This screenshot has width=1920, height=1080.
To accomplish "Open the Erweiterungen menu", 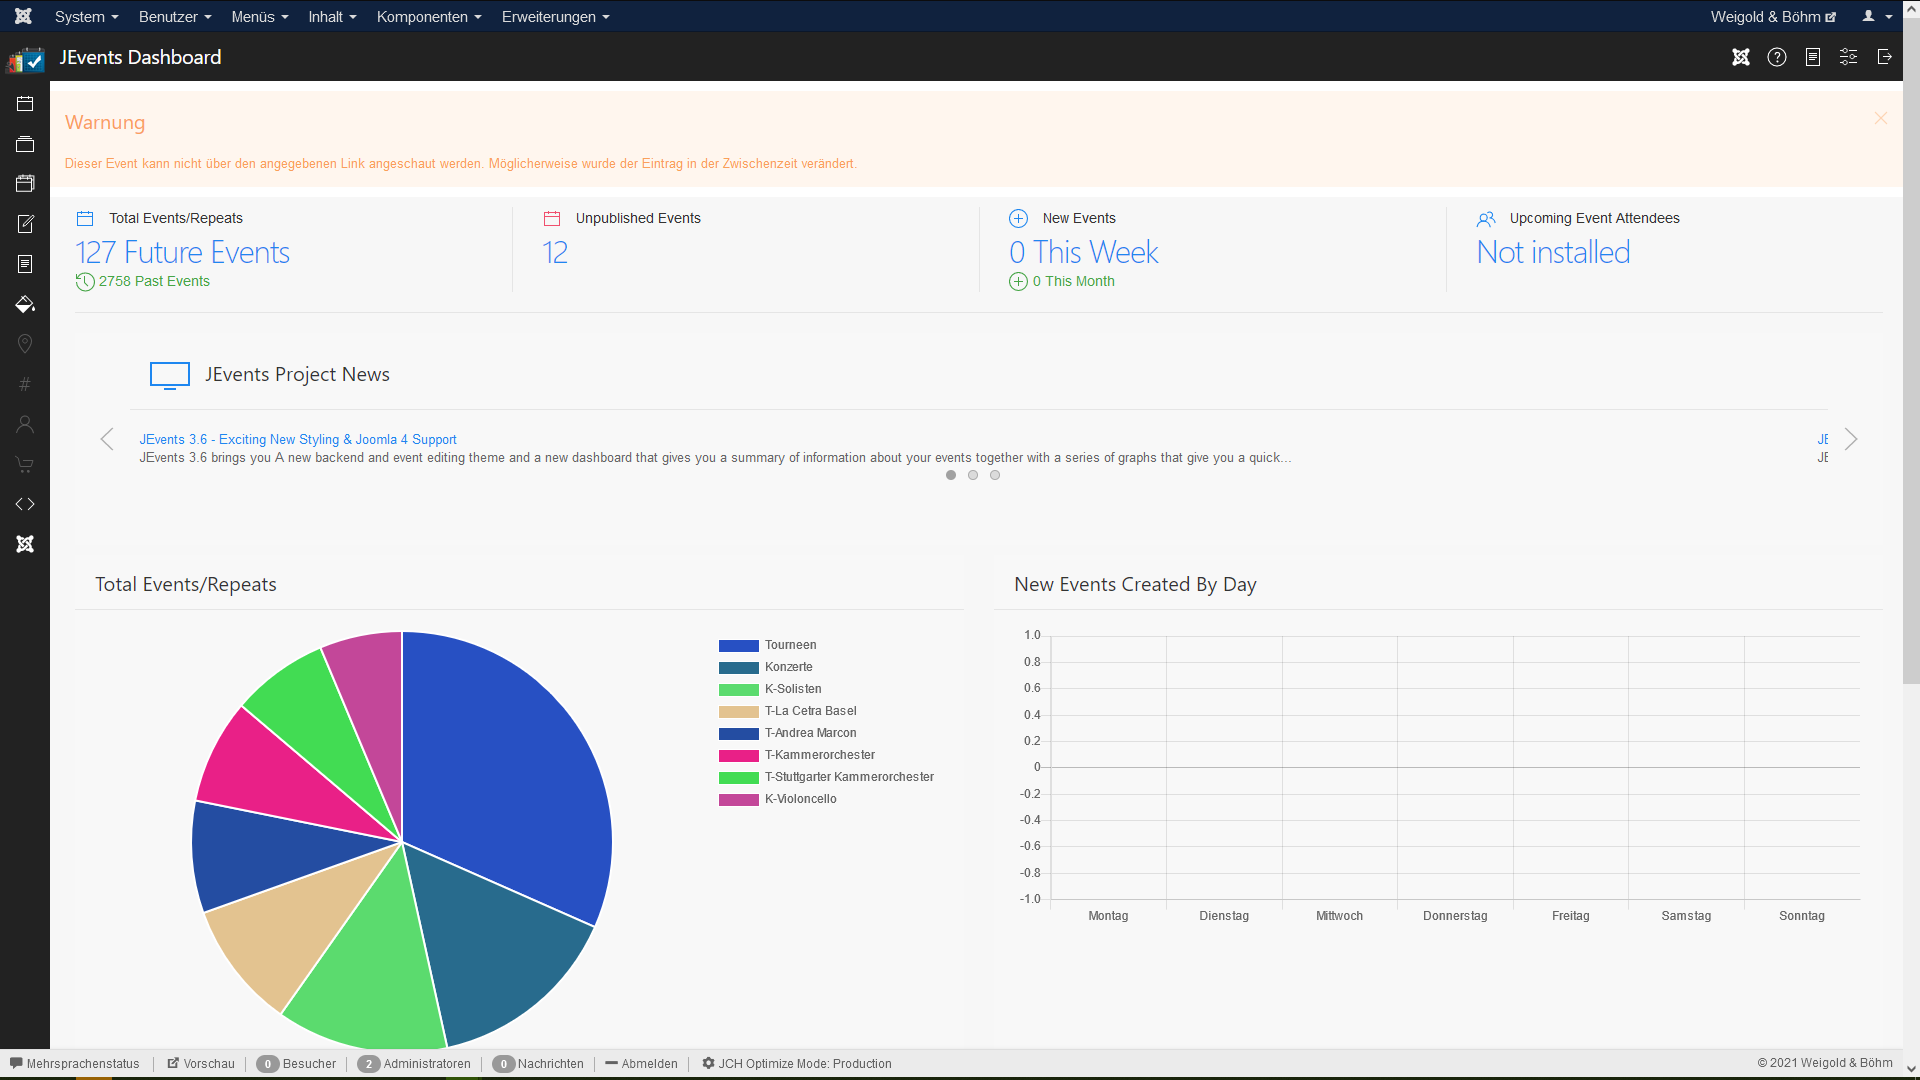I will point(555,17).
